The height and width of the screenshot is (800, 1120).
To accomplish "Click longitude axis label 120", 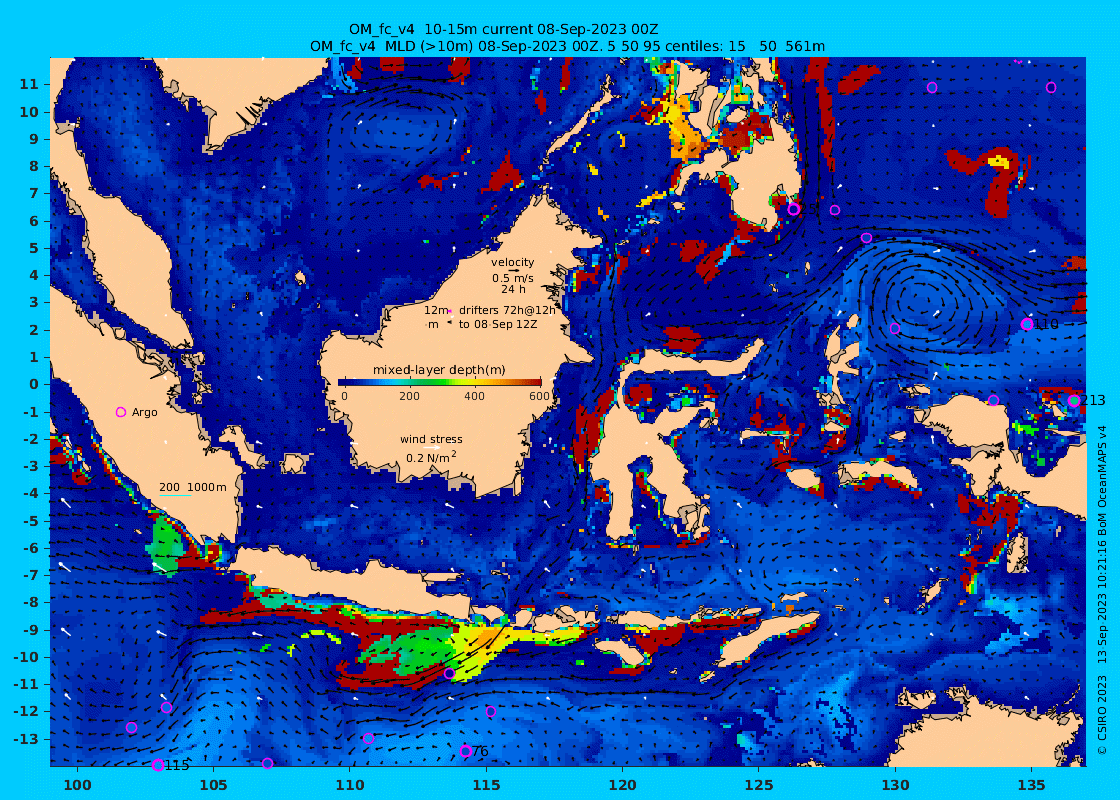I will pos(623,785).
